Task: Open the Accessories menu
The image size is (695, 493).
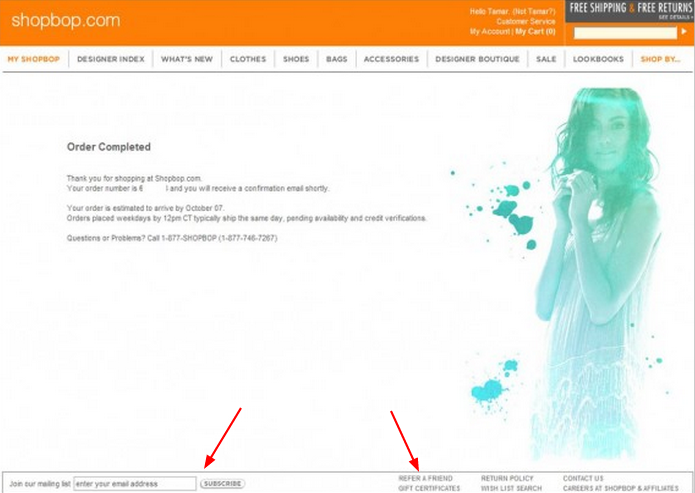Action: tap(391, 59)
